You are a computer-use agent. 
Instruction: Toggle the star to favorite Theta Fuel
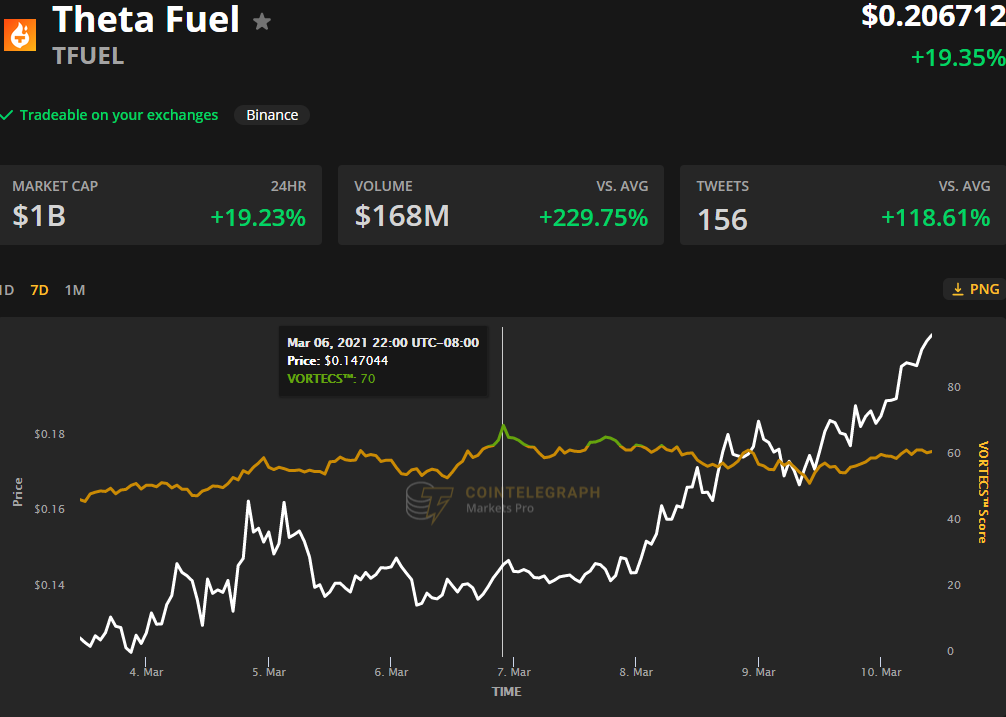(261, 19)
